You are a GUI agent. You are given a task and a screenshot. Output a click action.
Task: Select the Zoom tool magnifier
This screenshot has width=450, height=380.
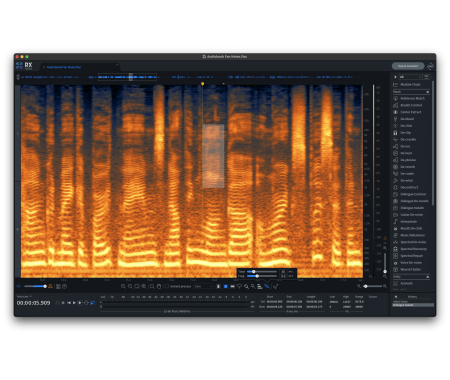(x=152, y=286)
